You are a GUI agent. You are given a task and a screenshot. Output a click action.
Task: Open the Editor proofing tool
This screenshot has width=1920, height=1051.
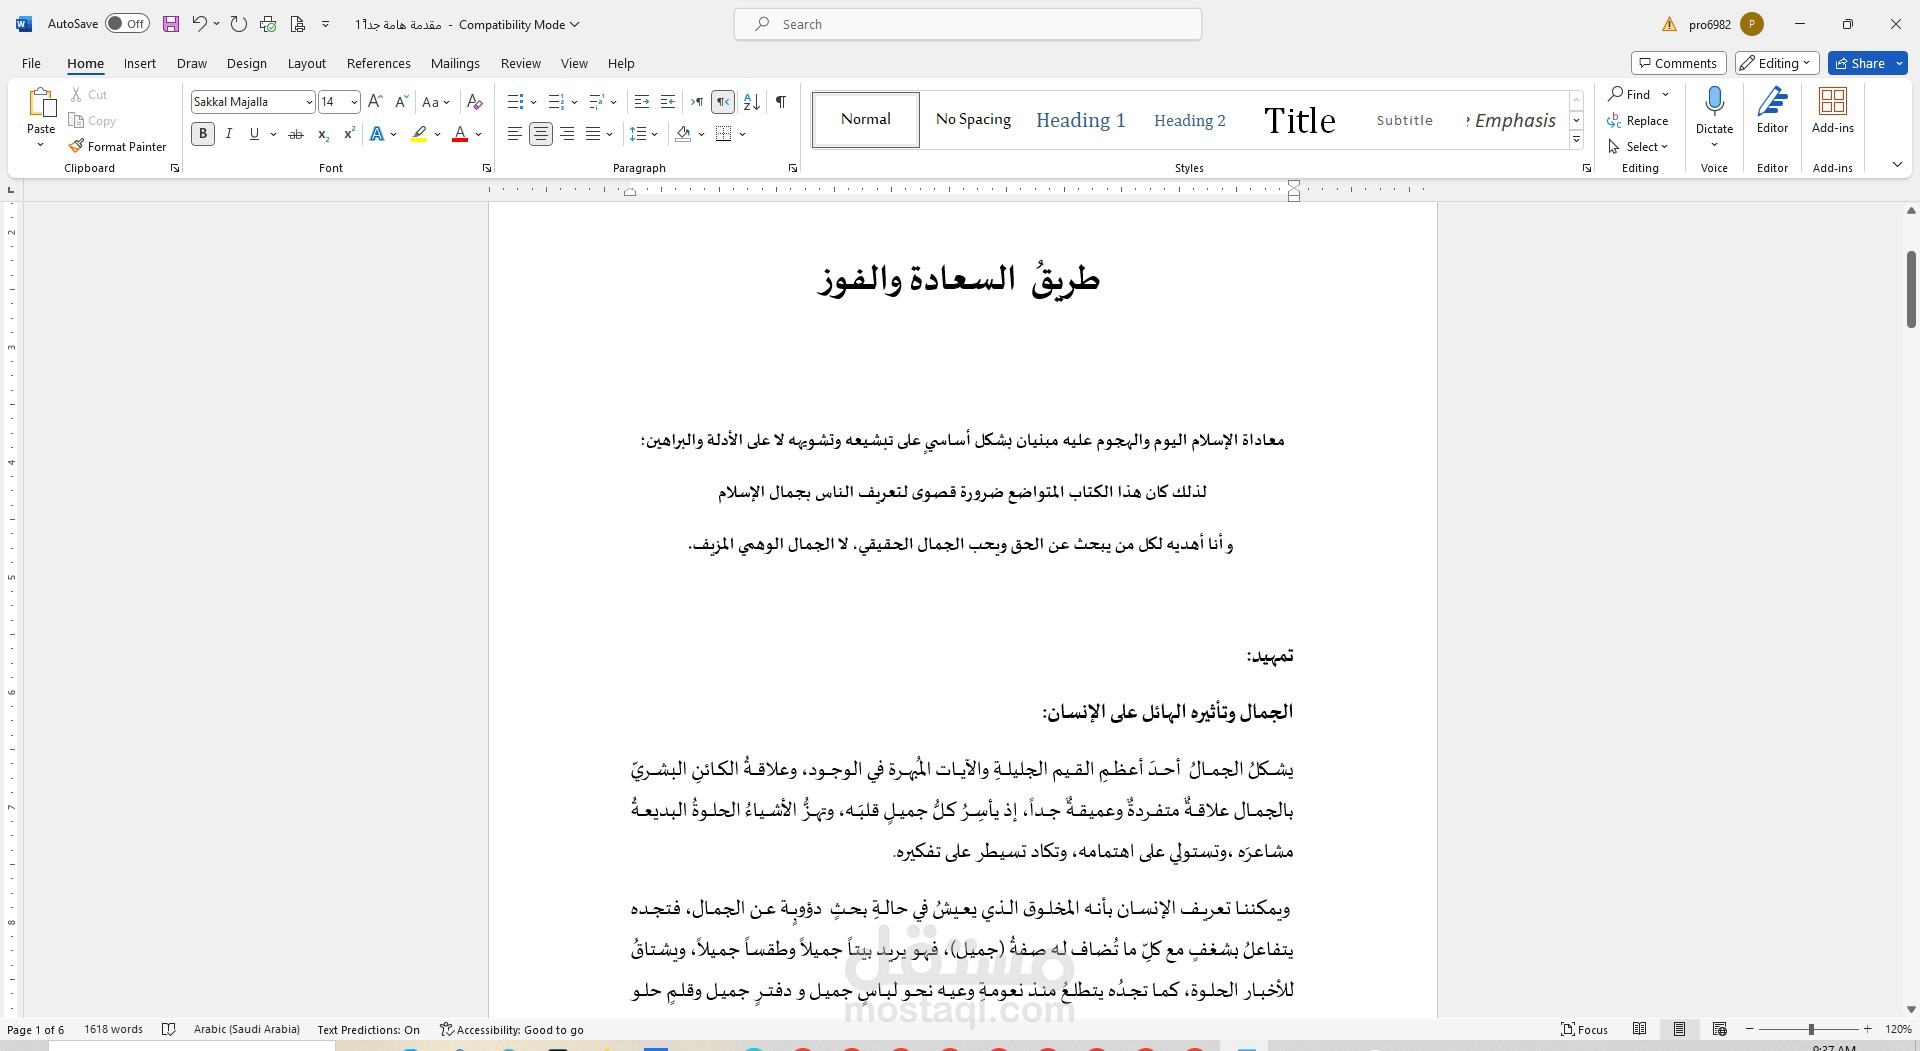1772,110
